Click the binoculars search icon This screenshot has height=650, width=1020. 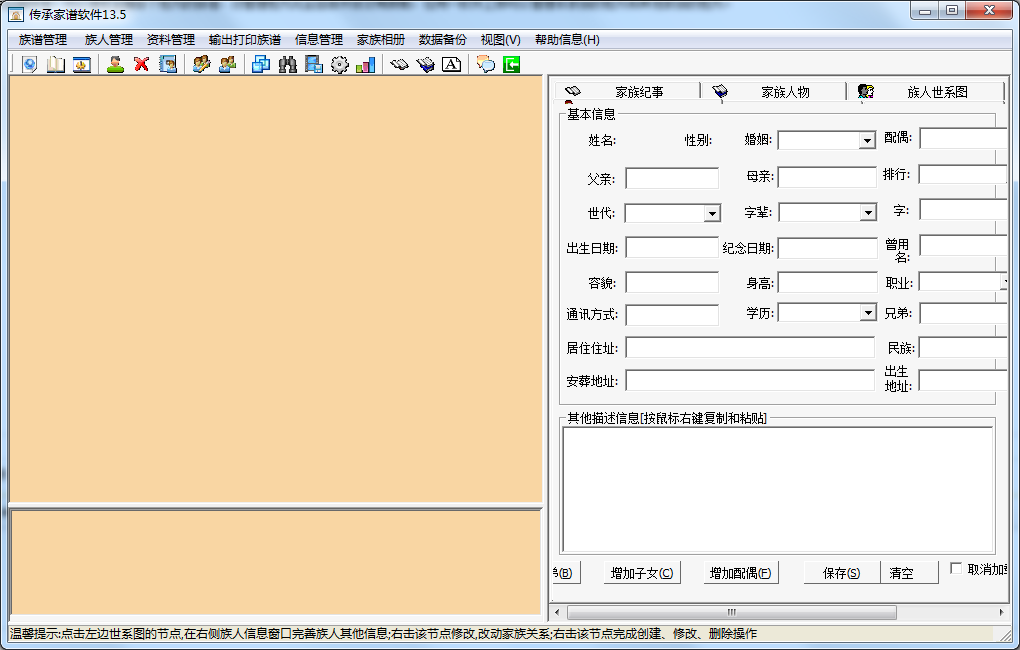tap(288, 65)
